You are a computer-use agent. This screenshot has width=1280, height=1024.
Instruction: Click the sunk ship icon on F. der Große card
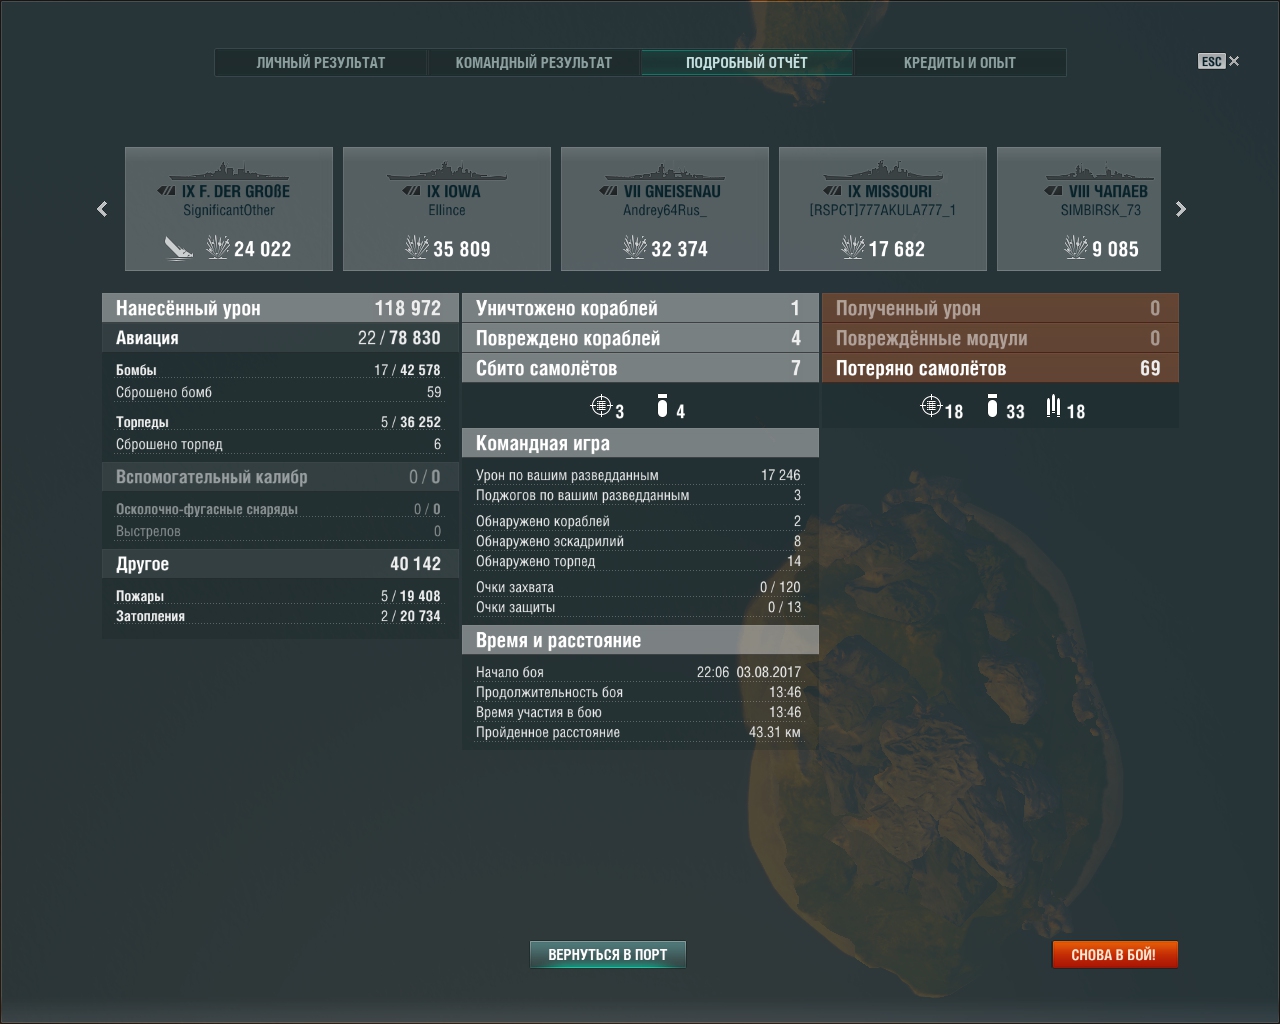[x=179, y=248]
